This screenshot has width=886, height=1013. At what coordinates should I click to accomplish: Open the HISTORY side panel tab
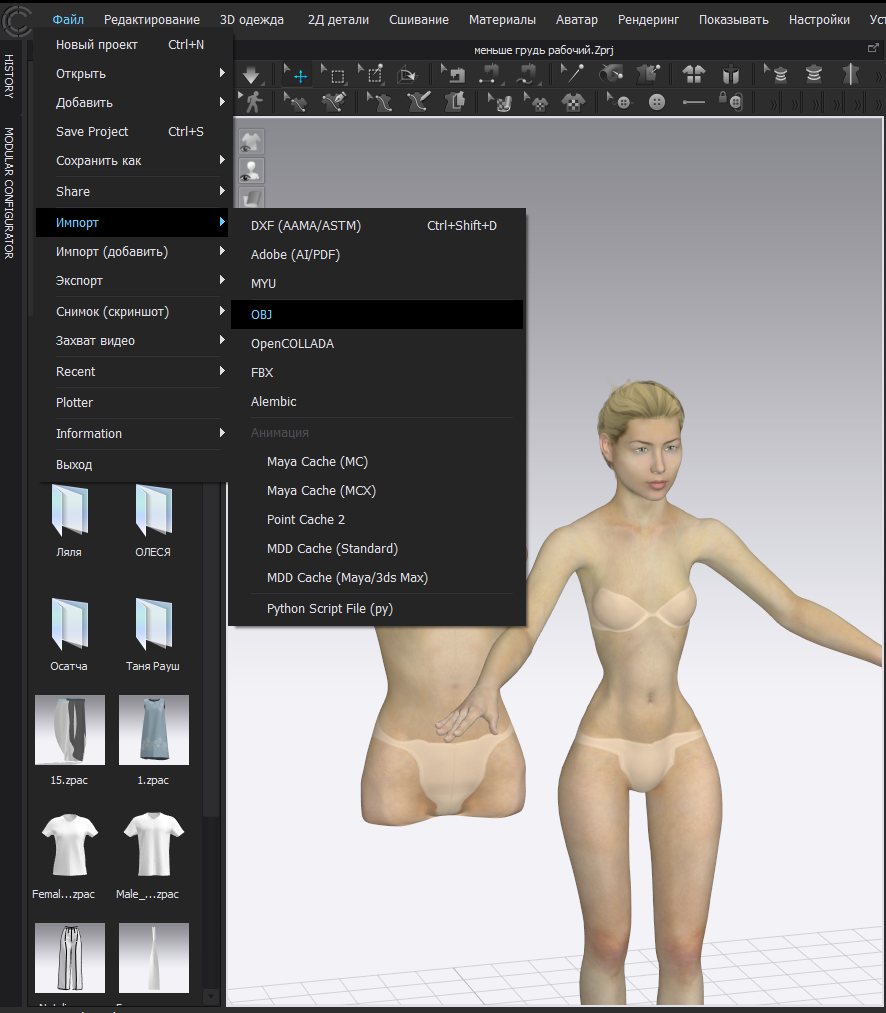[x=9, y=76]
